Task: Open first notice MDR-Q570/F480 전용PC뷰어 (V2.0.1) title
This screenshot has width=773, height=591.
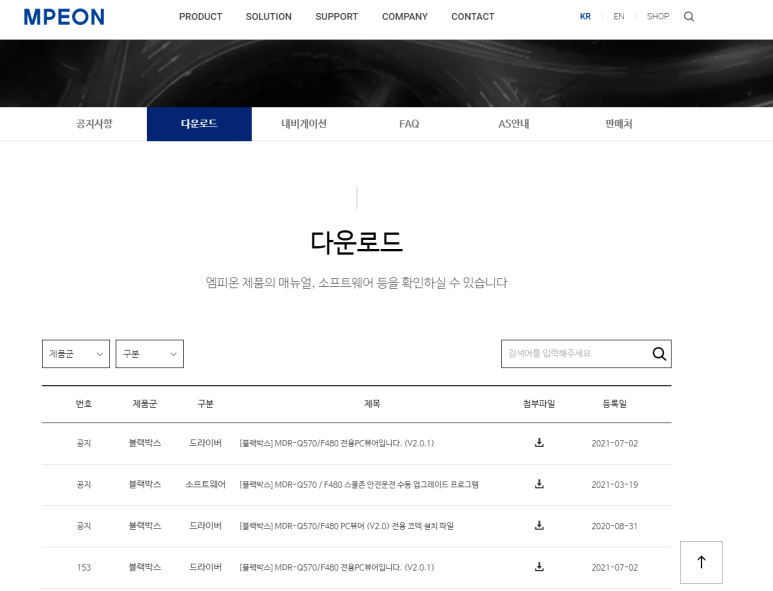Action: tap(337, 443)
